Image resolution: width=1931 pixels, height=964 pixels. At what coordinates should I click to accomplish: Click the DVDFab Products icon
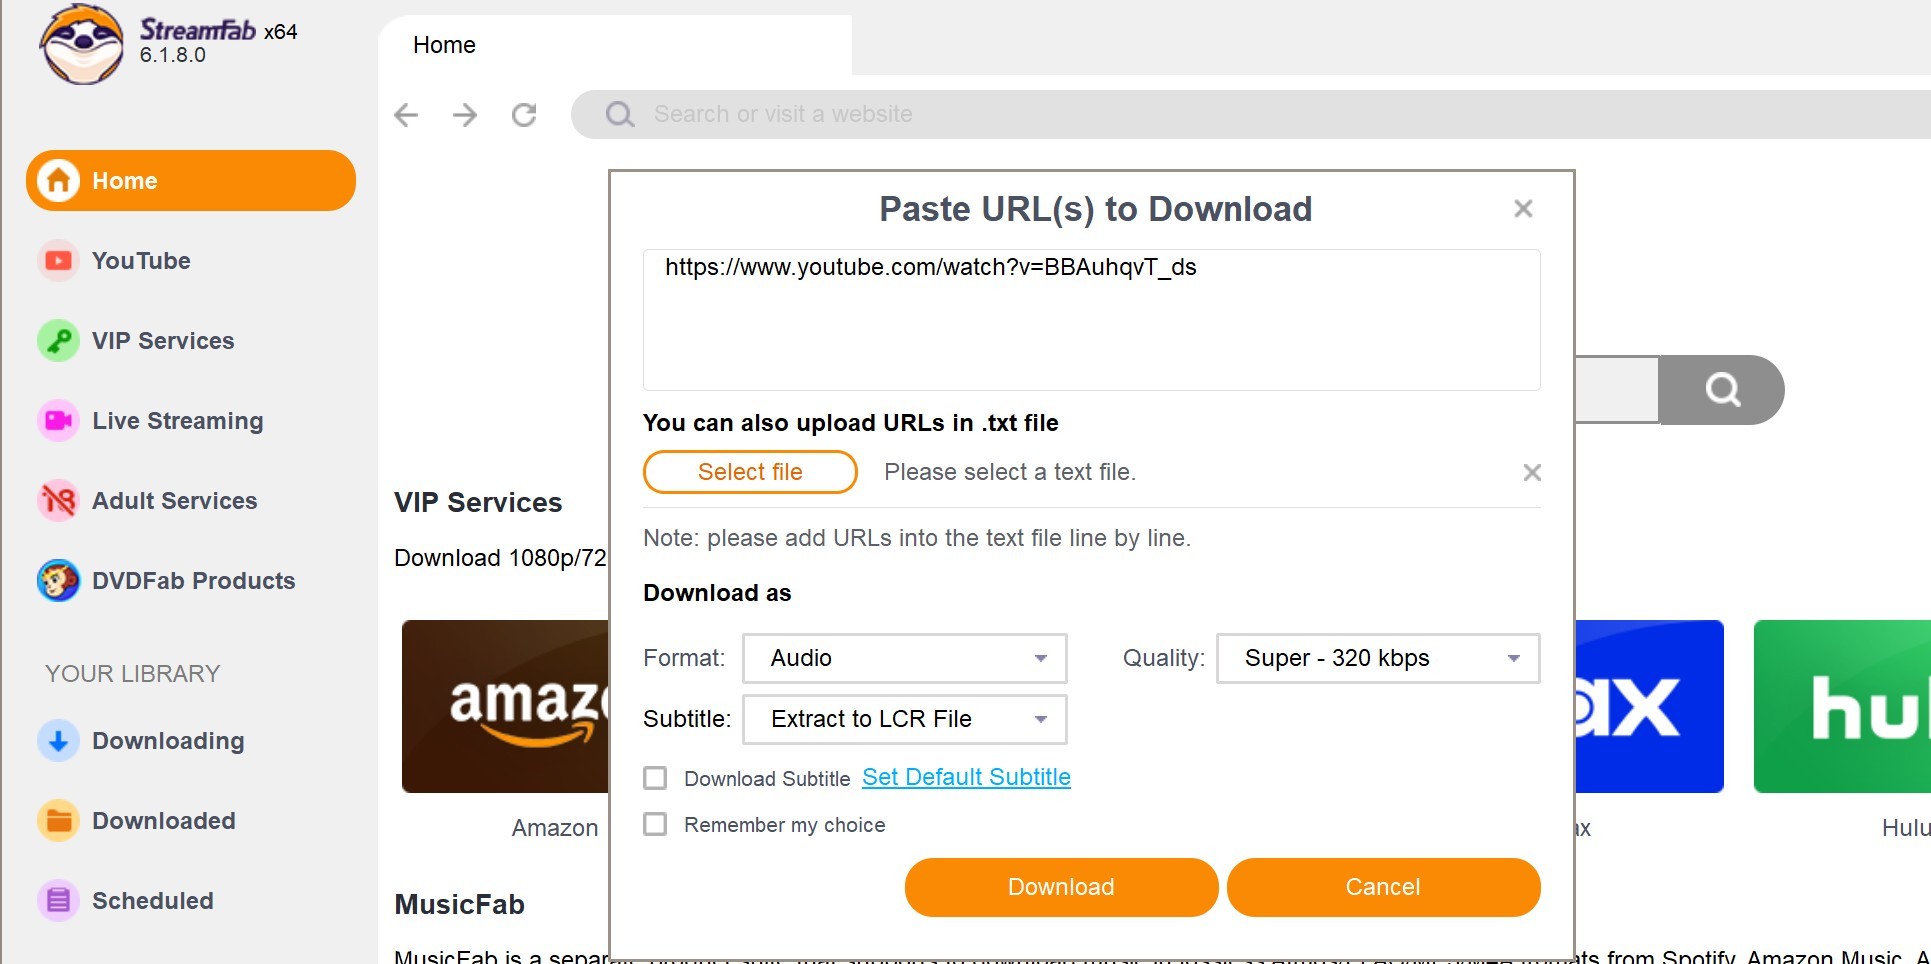click(58, 581)
